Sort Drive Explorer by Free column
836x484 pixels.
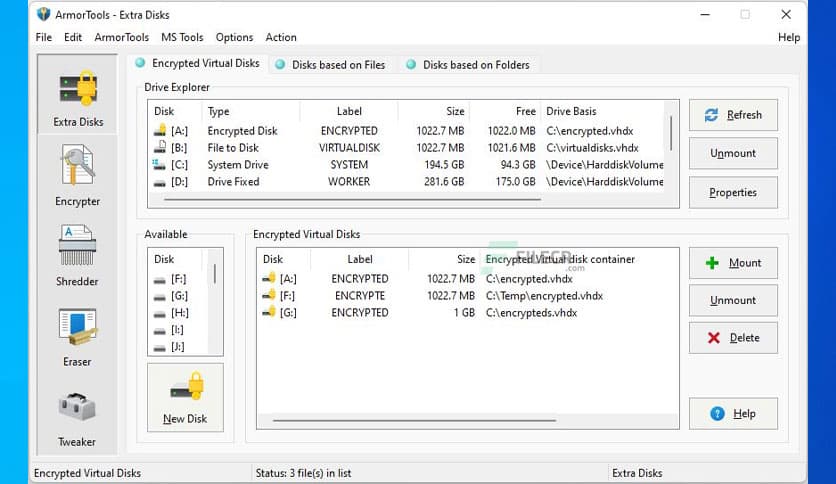click(525, 111)
